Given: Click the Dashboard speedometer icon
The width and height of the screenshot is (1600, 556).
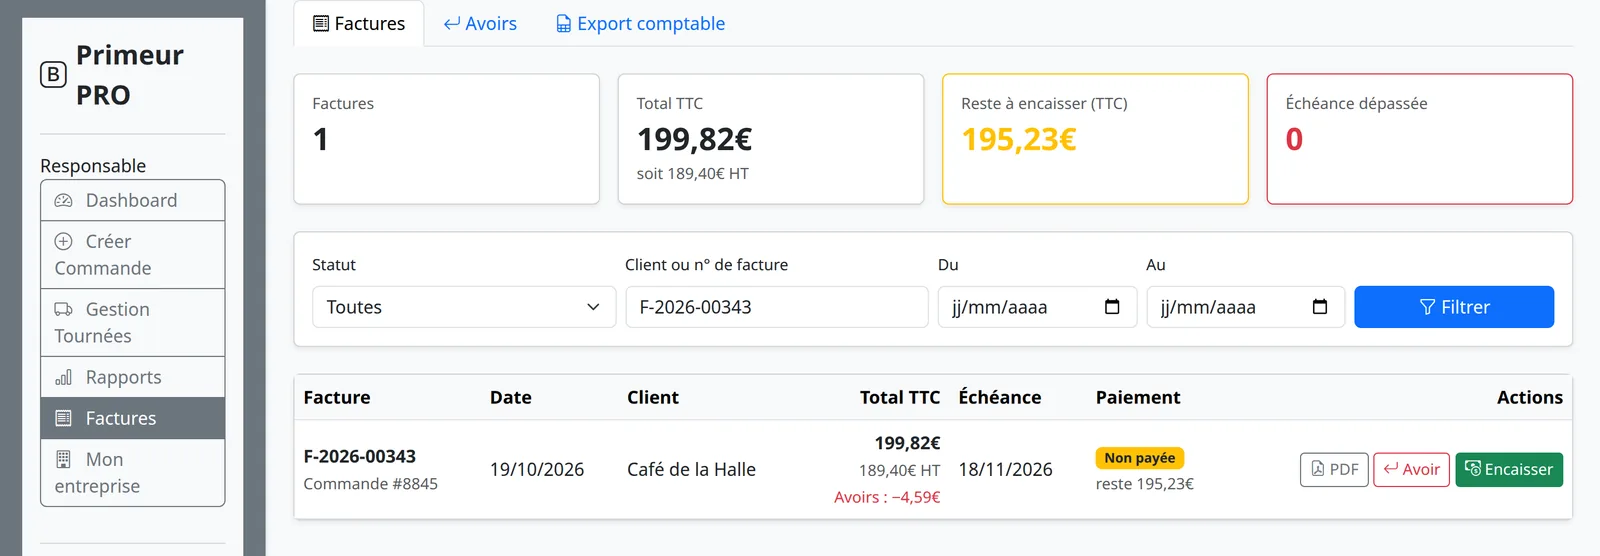Looking at the screenshot, I should click(64, 201).
